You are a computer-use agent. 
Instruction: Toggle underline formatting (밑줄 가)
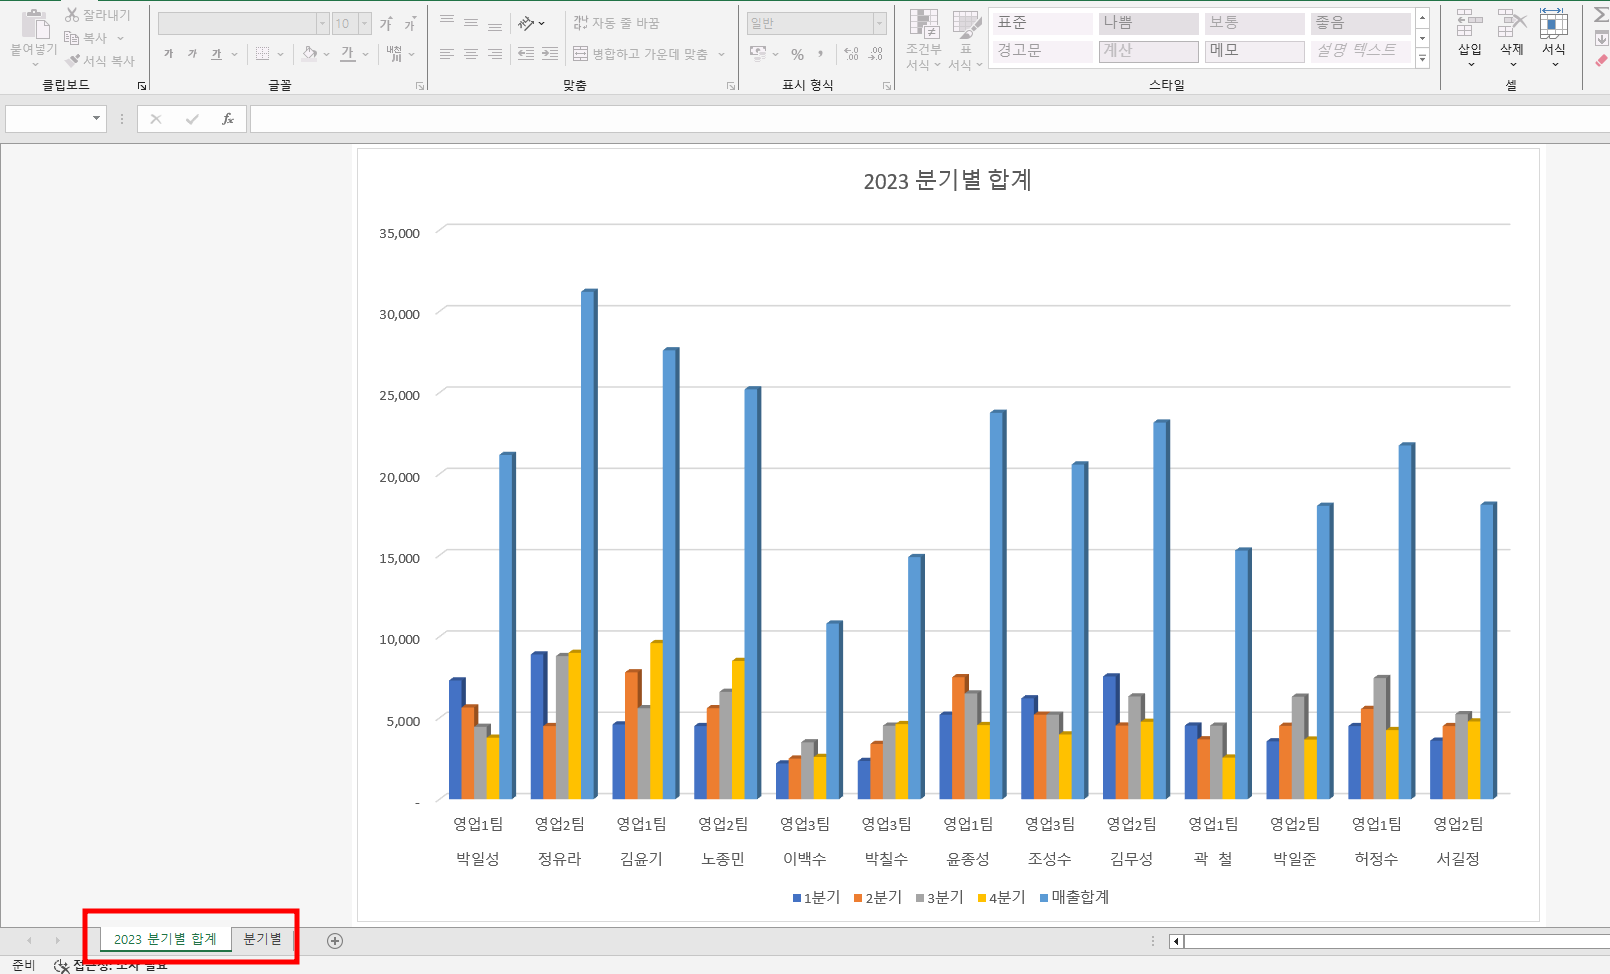point(216,54)
